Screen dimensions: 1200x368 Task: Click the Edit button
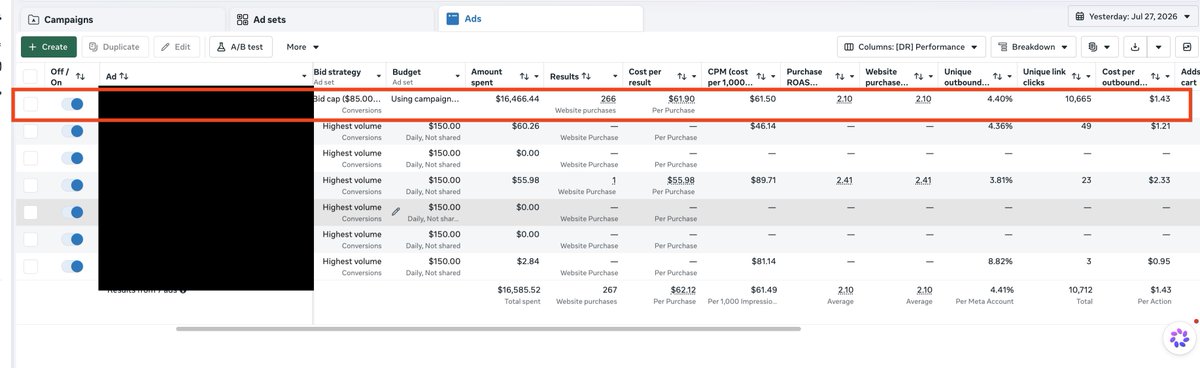click(177, 47)
